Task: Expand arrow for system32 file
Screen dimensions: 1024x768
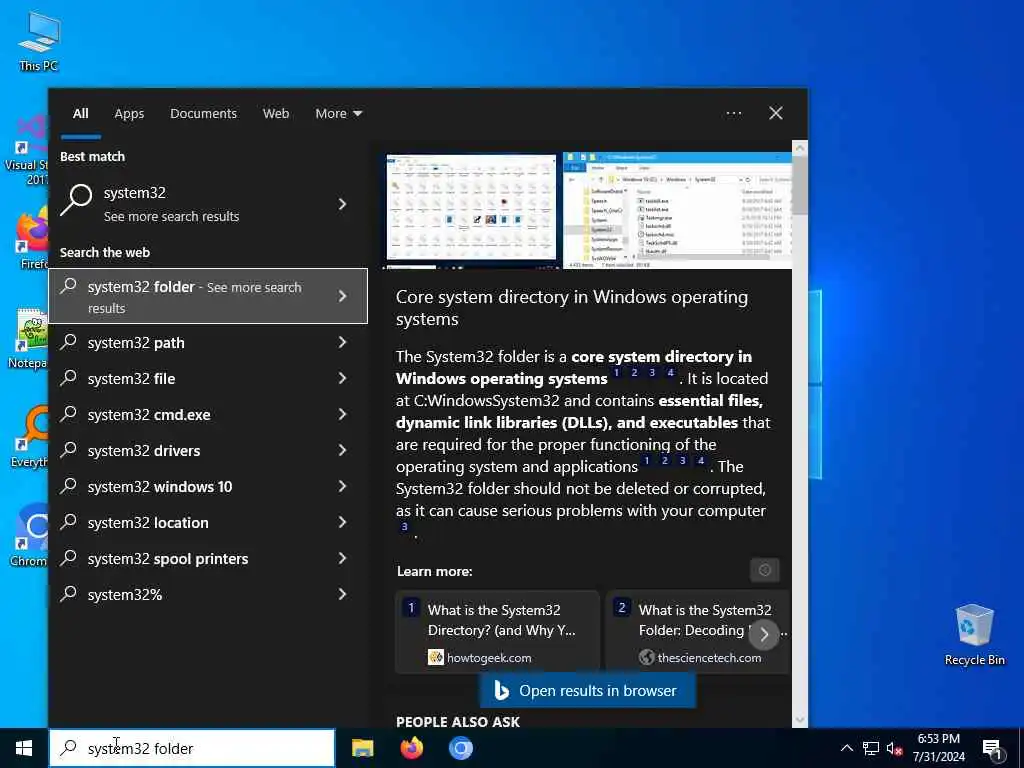Action: tap(342, 378)
